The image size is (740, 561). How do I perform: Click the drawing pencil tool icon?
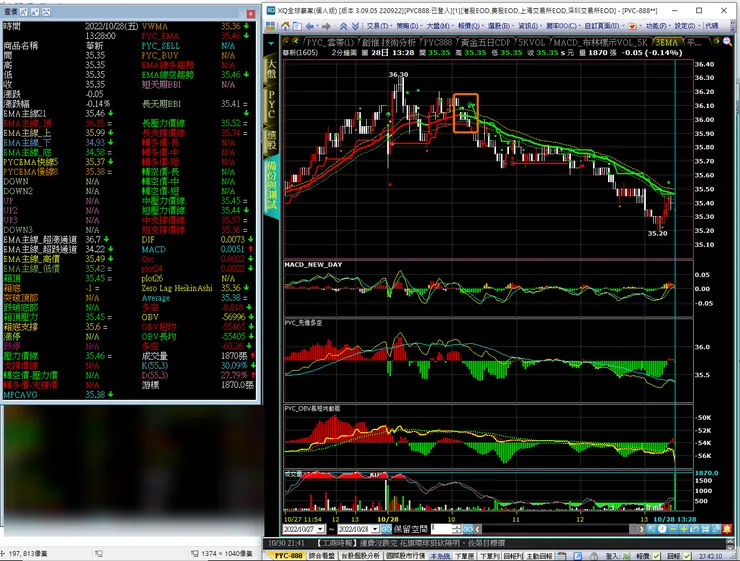point(716,529)
